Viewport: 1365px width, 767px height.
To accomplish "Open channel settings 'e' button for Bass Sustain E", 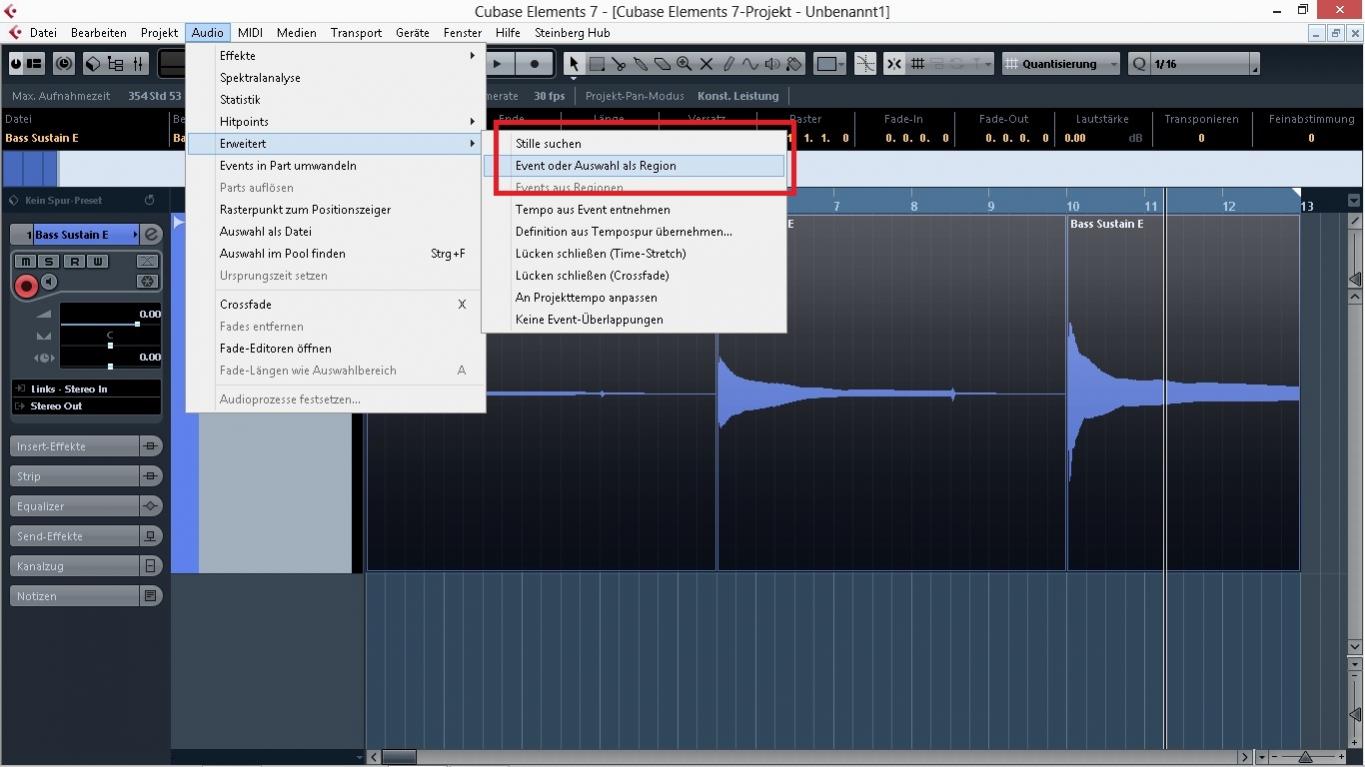I will coord(151,234).
